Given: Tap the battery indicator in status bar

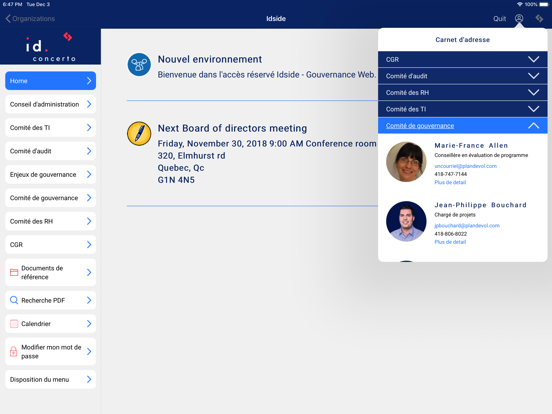Looking at the screenshot, I should click(544, 4).
